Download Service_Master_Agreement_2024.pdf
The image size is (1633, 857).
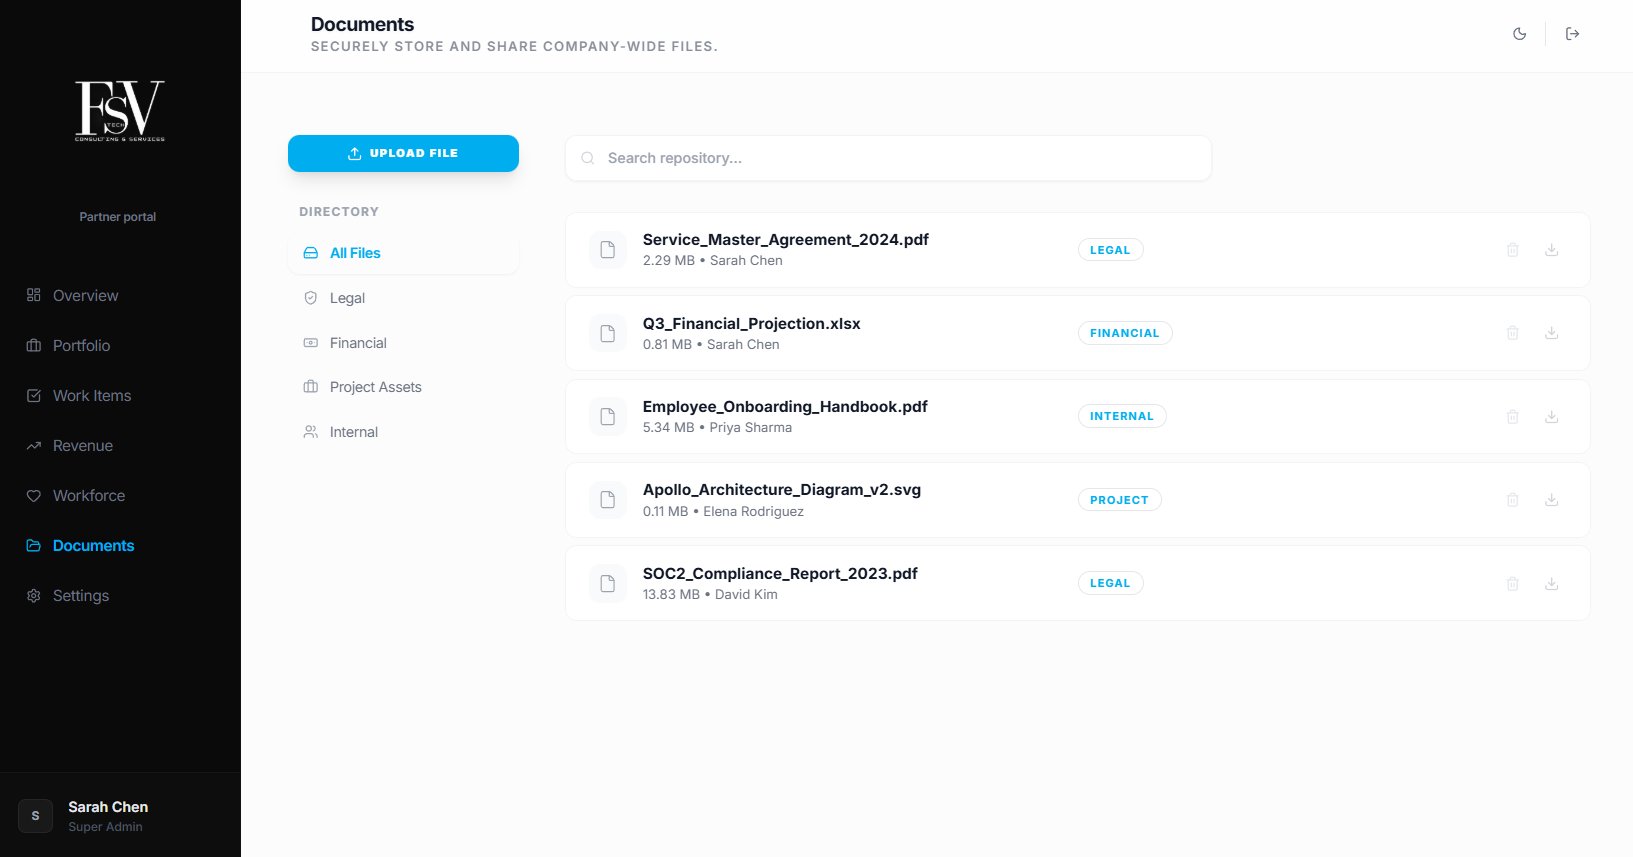click(1552, 250)
